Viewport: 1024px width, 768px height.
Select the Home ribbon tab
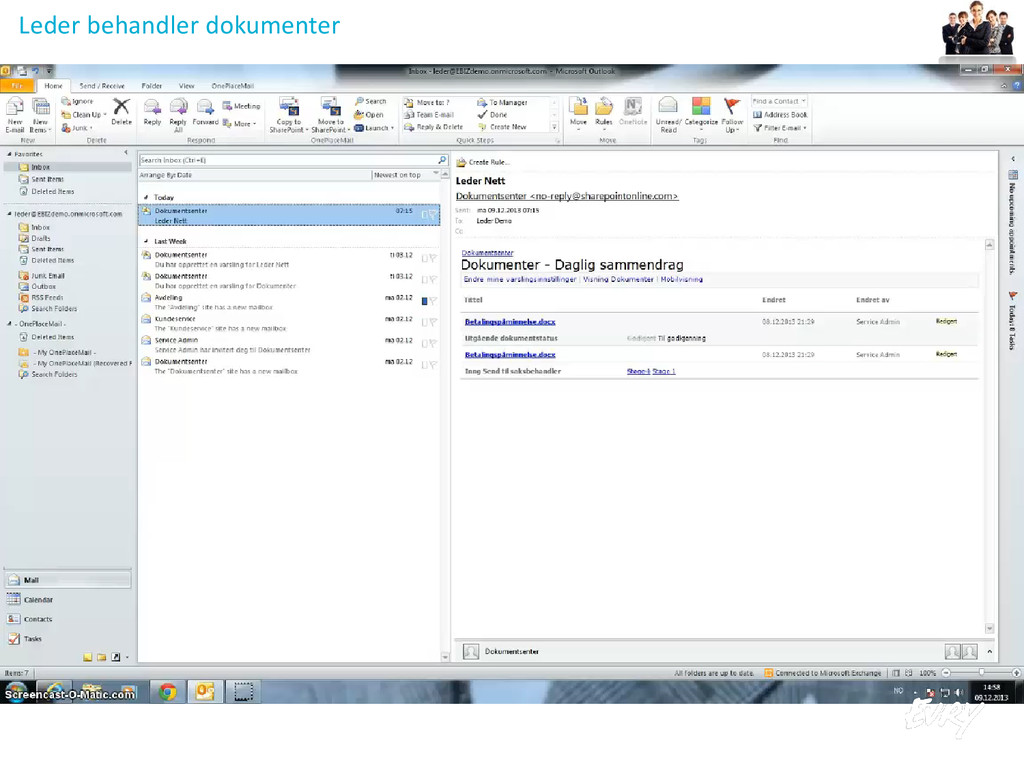(x=54, y=86)
